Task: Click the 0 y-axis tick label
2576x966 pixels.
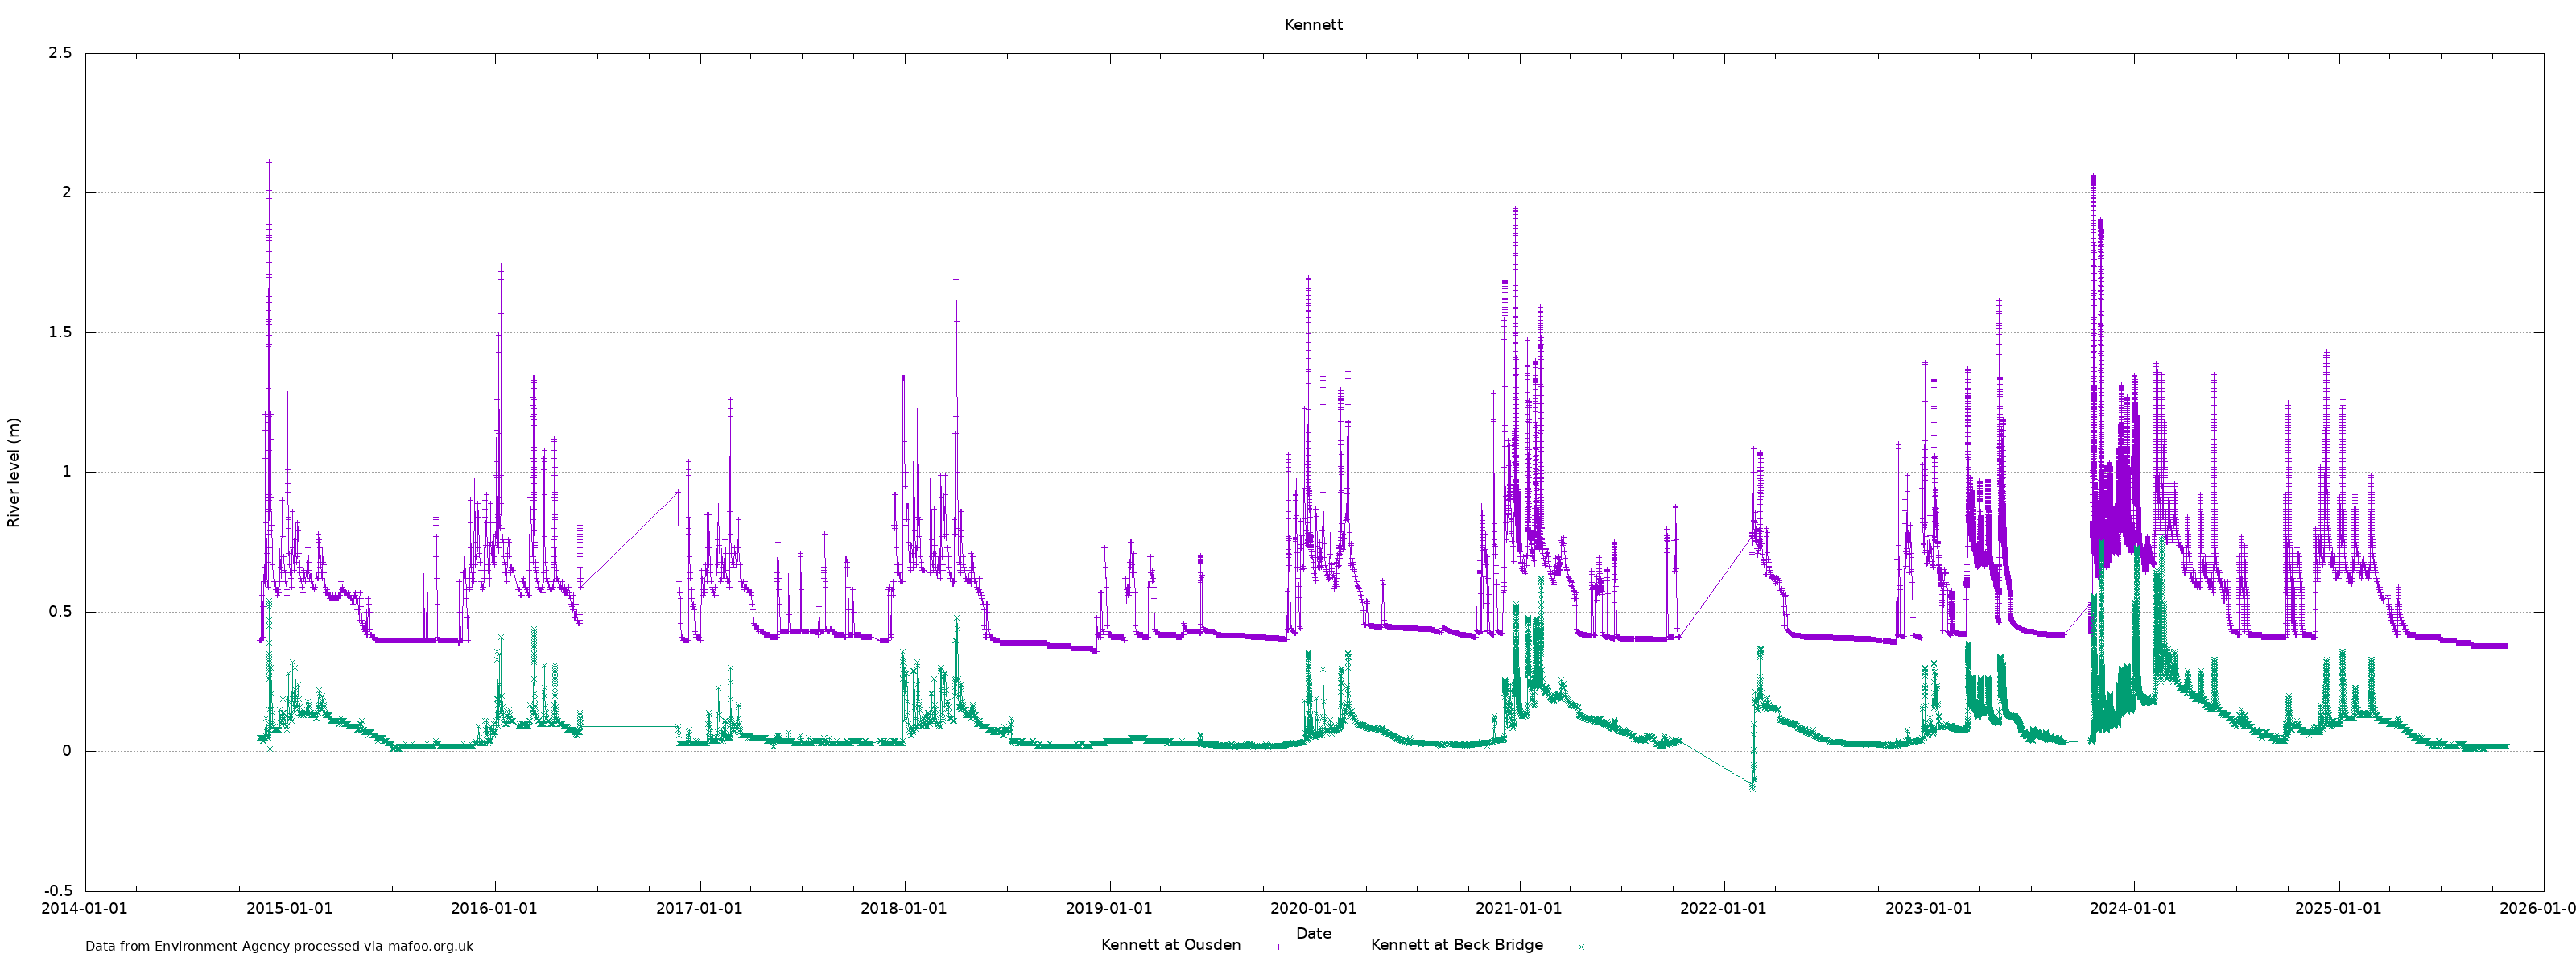Action: 67,752
